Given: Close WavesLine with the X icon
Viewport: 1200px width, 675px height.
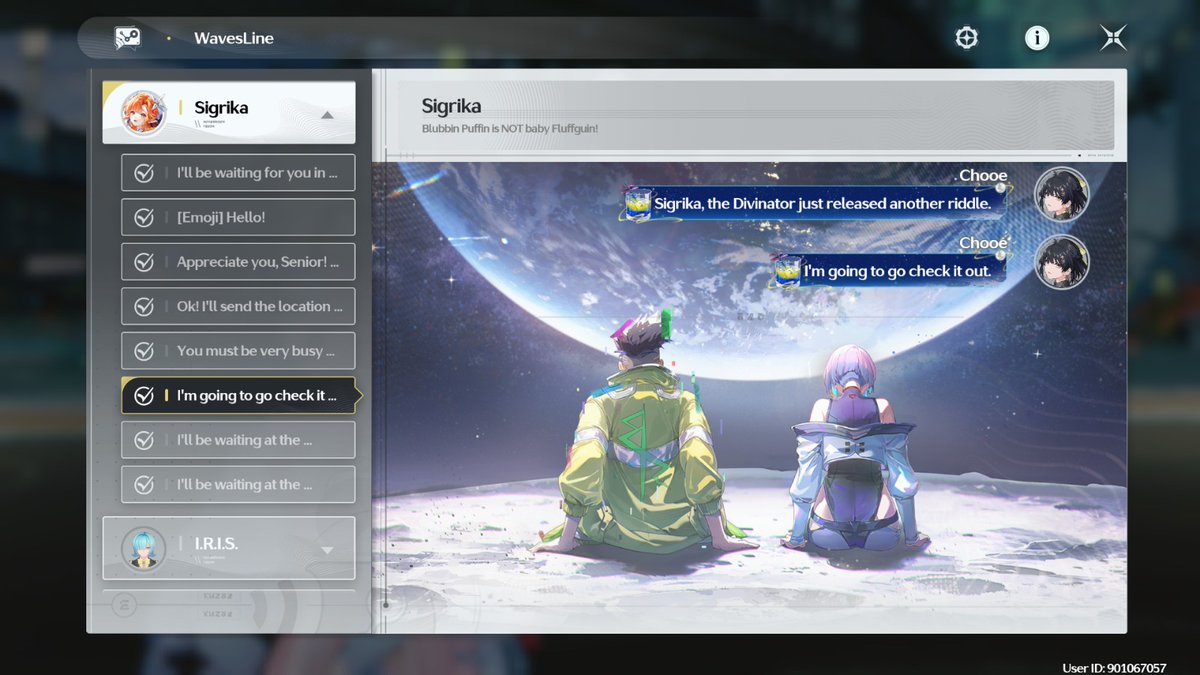Looking at the screenshot, I should (x=1113, y=38).
